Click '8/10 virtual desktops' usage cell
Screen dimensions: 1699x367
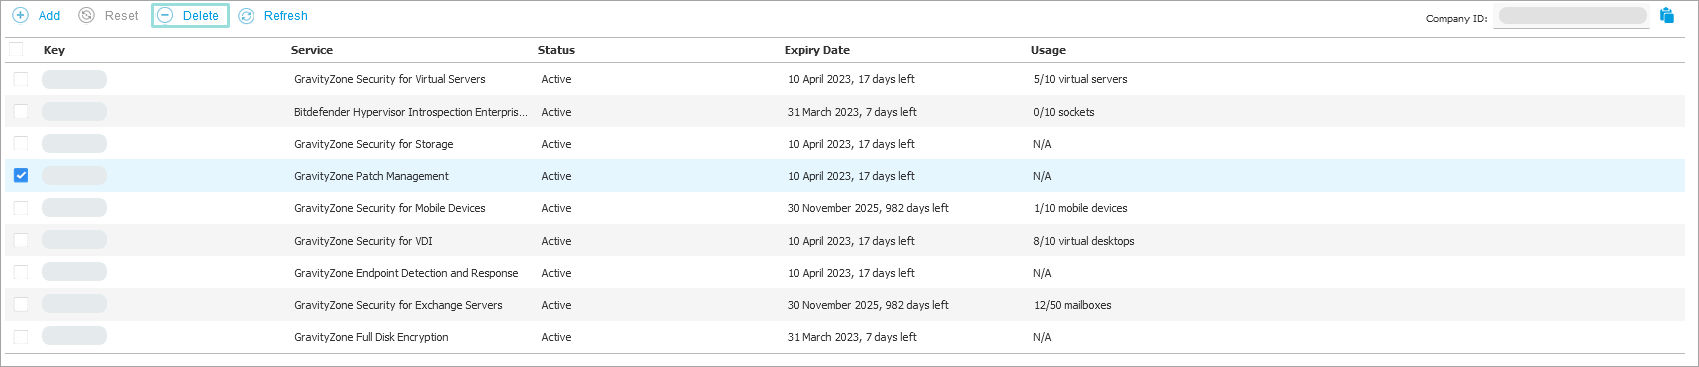point(1084,241)
